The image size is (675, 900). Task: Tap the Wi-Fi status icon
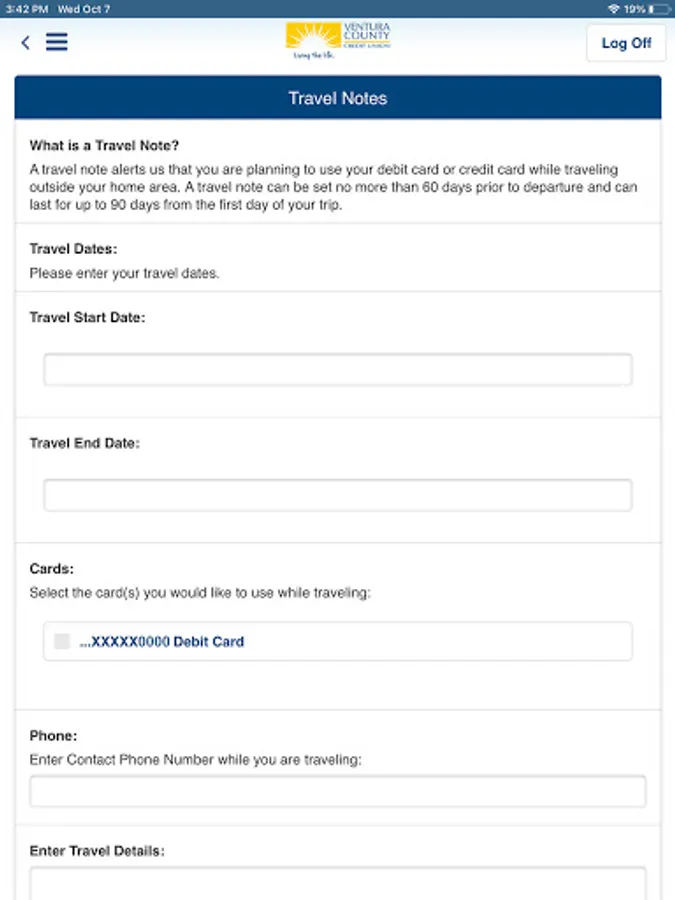pyautogui.click(x=613, y=8)
